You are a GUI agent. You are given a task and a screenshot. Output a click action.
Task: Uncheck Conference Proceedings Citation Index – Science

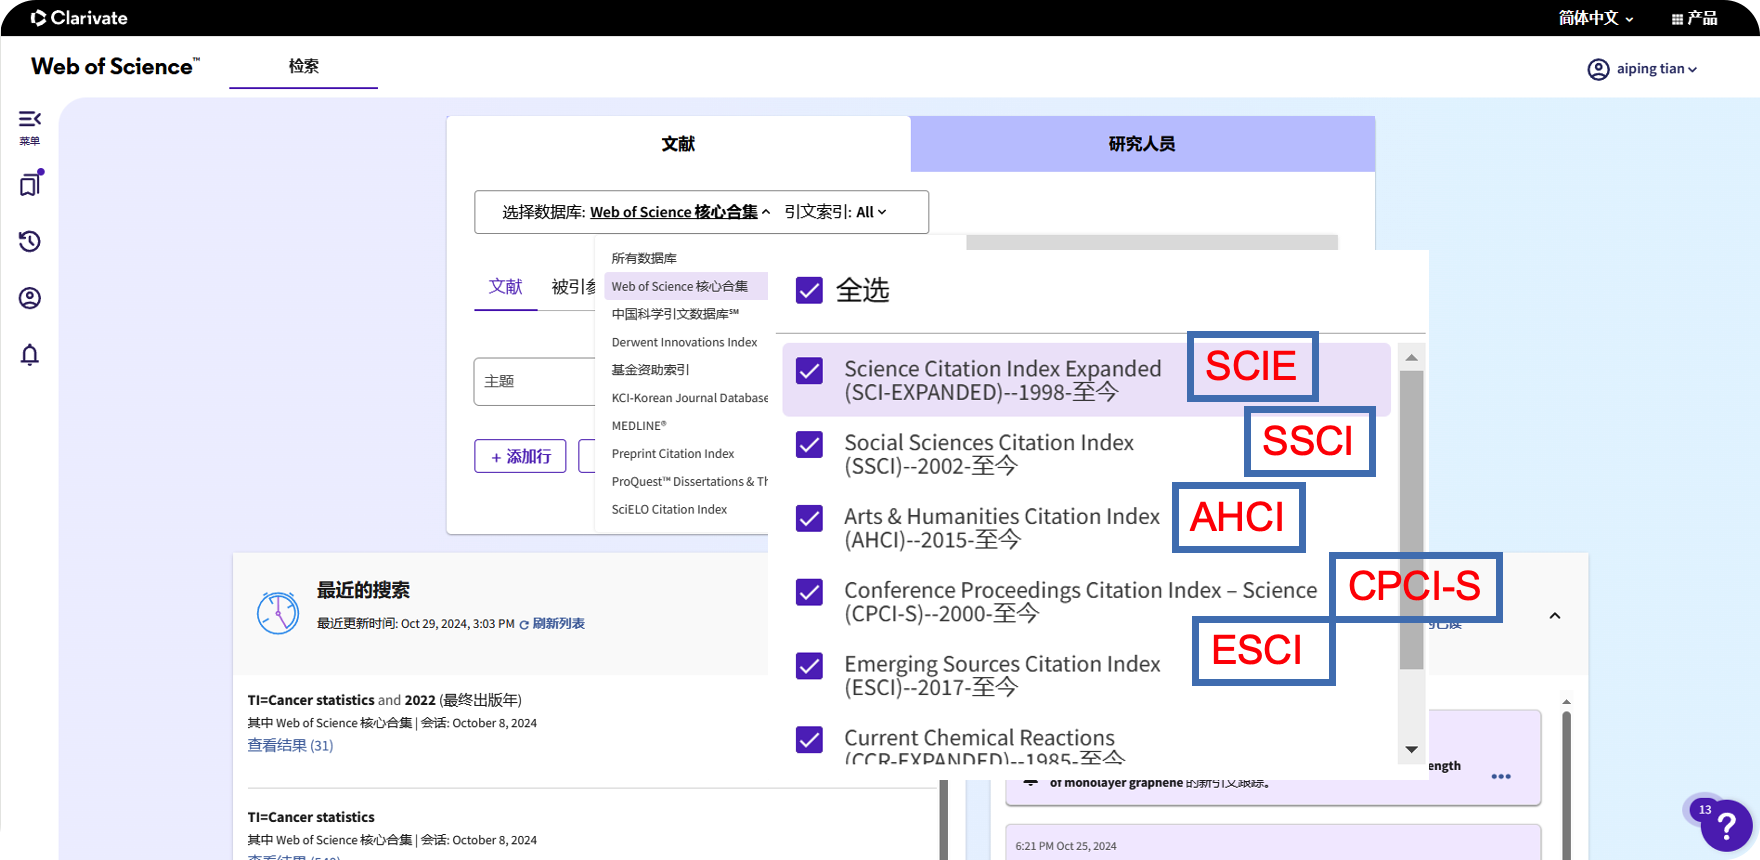click(x=809, y=592)
